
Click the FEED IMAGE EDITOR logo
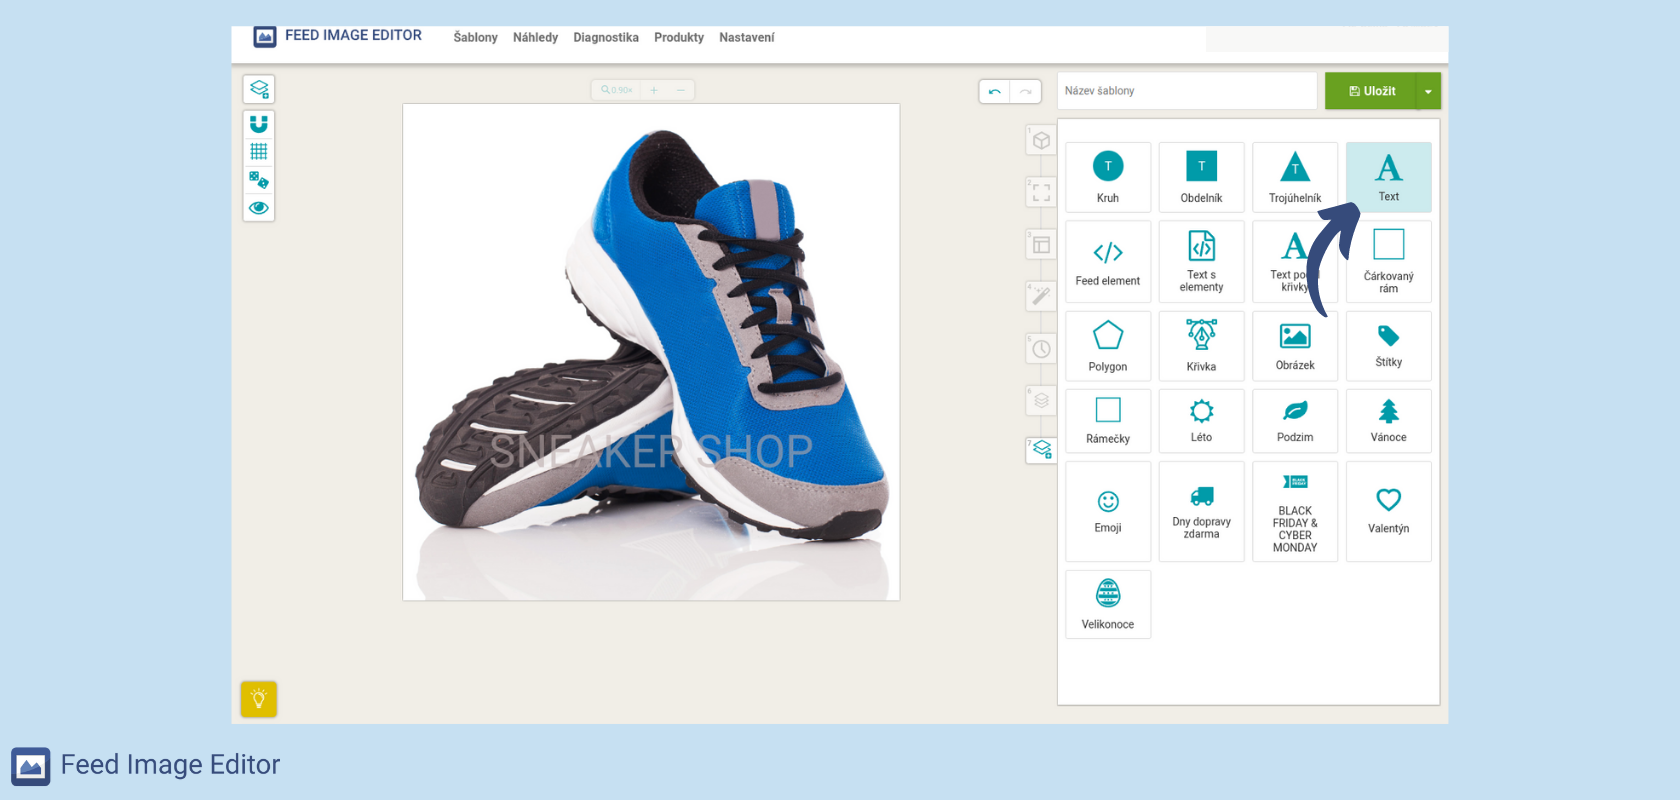(x=338, y=36)
